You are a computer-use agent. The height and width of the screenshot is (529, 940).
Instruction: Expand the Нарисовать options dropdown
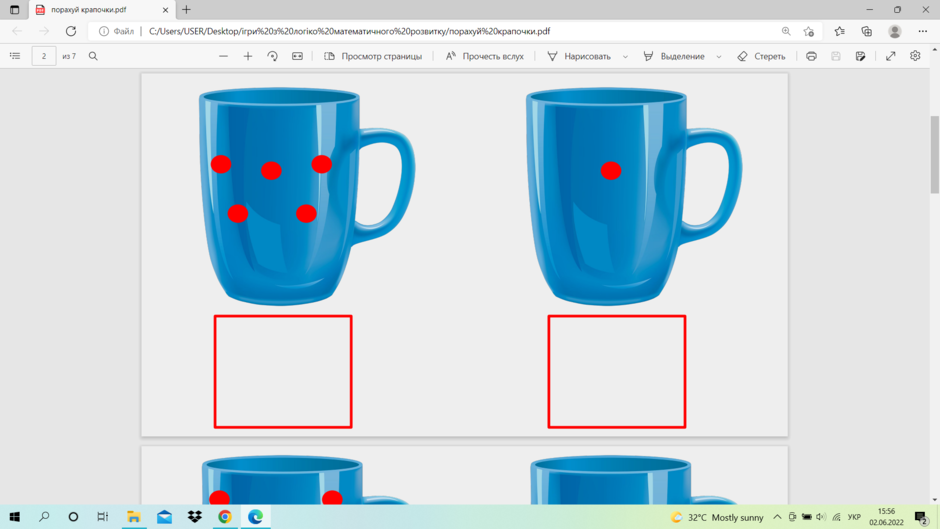625,56
